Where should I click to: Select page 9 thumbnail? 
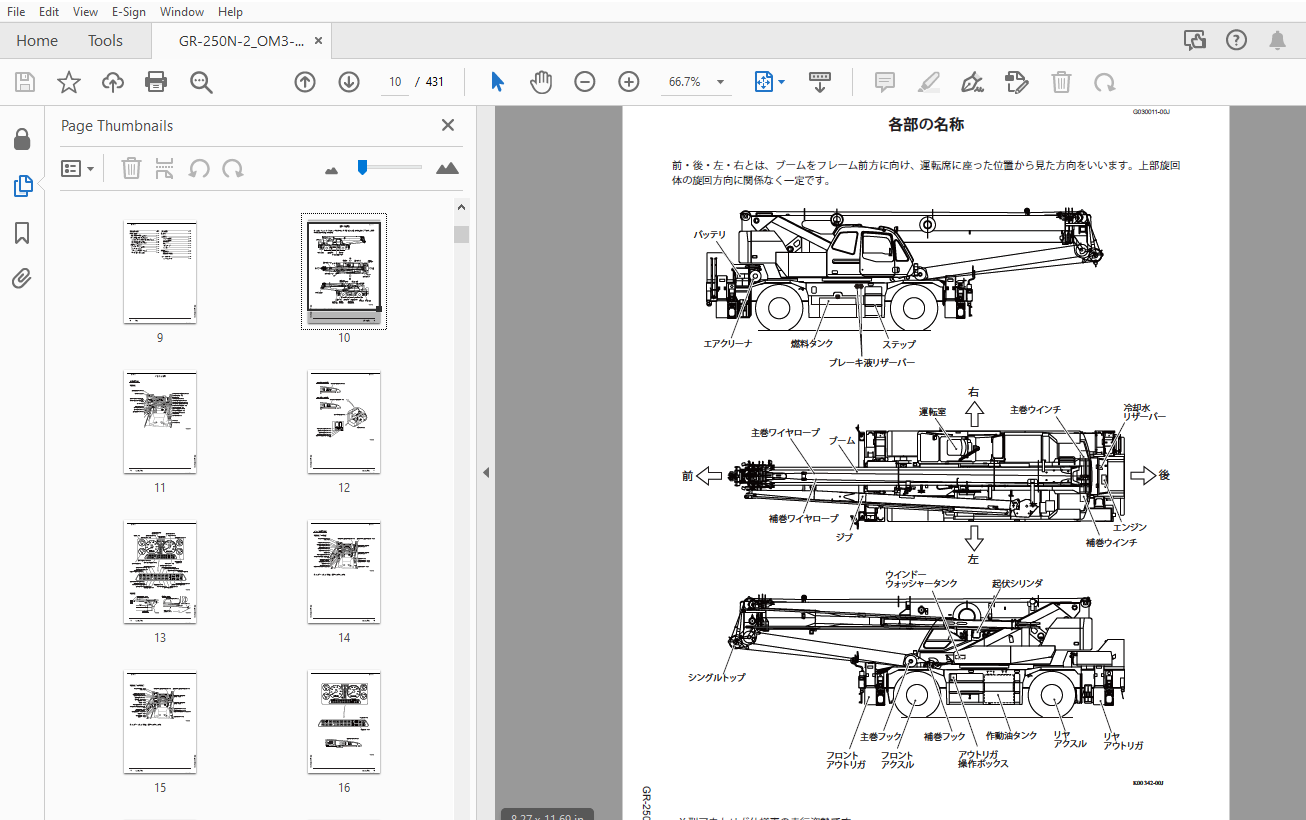point(160,272)
